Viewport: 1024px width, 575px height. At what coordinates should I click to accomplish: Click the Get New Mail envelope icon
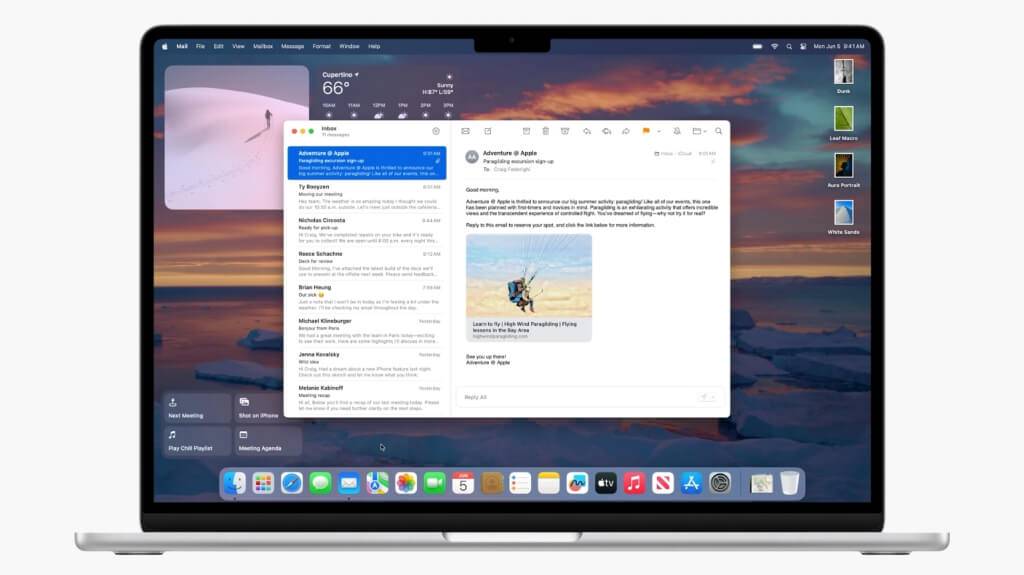(465, 131)
